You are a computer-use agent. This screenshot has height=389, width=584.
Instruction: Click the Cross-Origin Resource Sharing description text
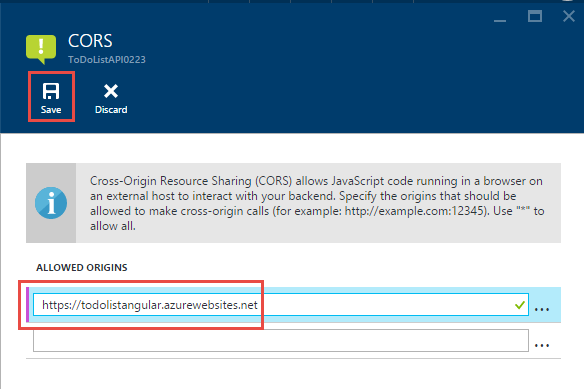[x=317, y=203]
